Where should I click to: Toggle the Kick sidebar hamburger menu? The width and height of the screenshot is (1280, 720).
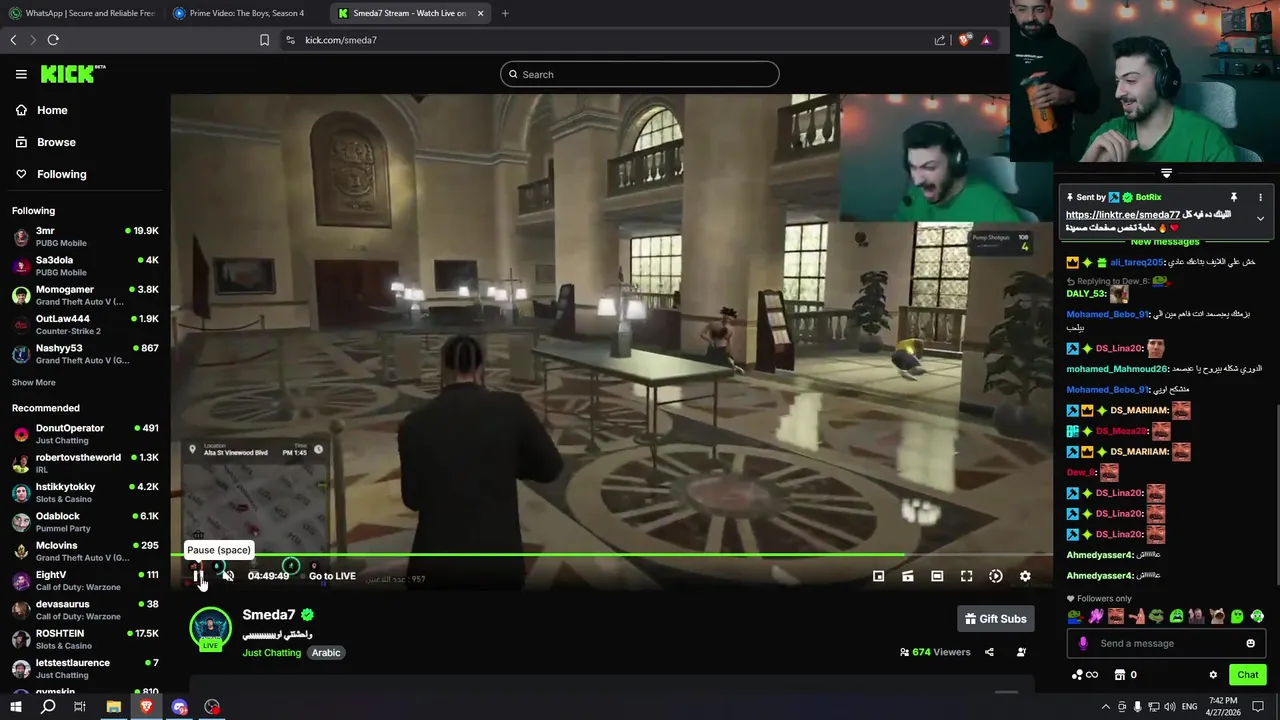tap(21, 74)
